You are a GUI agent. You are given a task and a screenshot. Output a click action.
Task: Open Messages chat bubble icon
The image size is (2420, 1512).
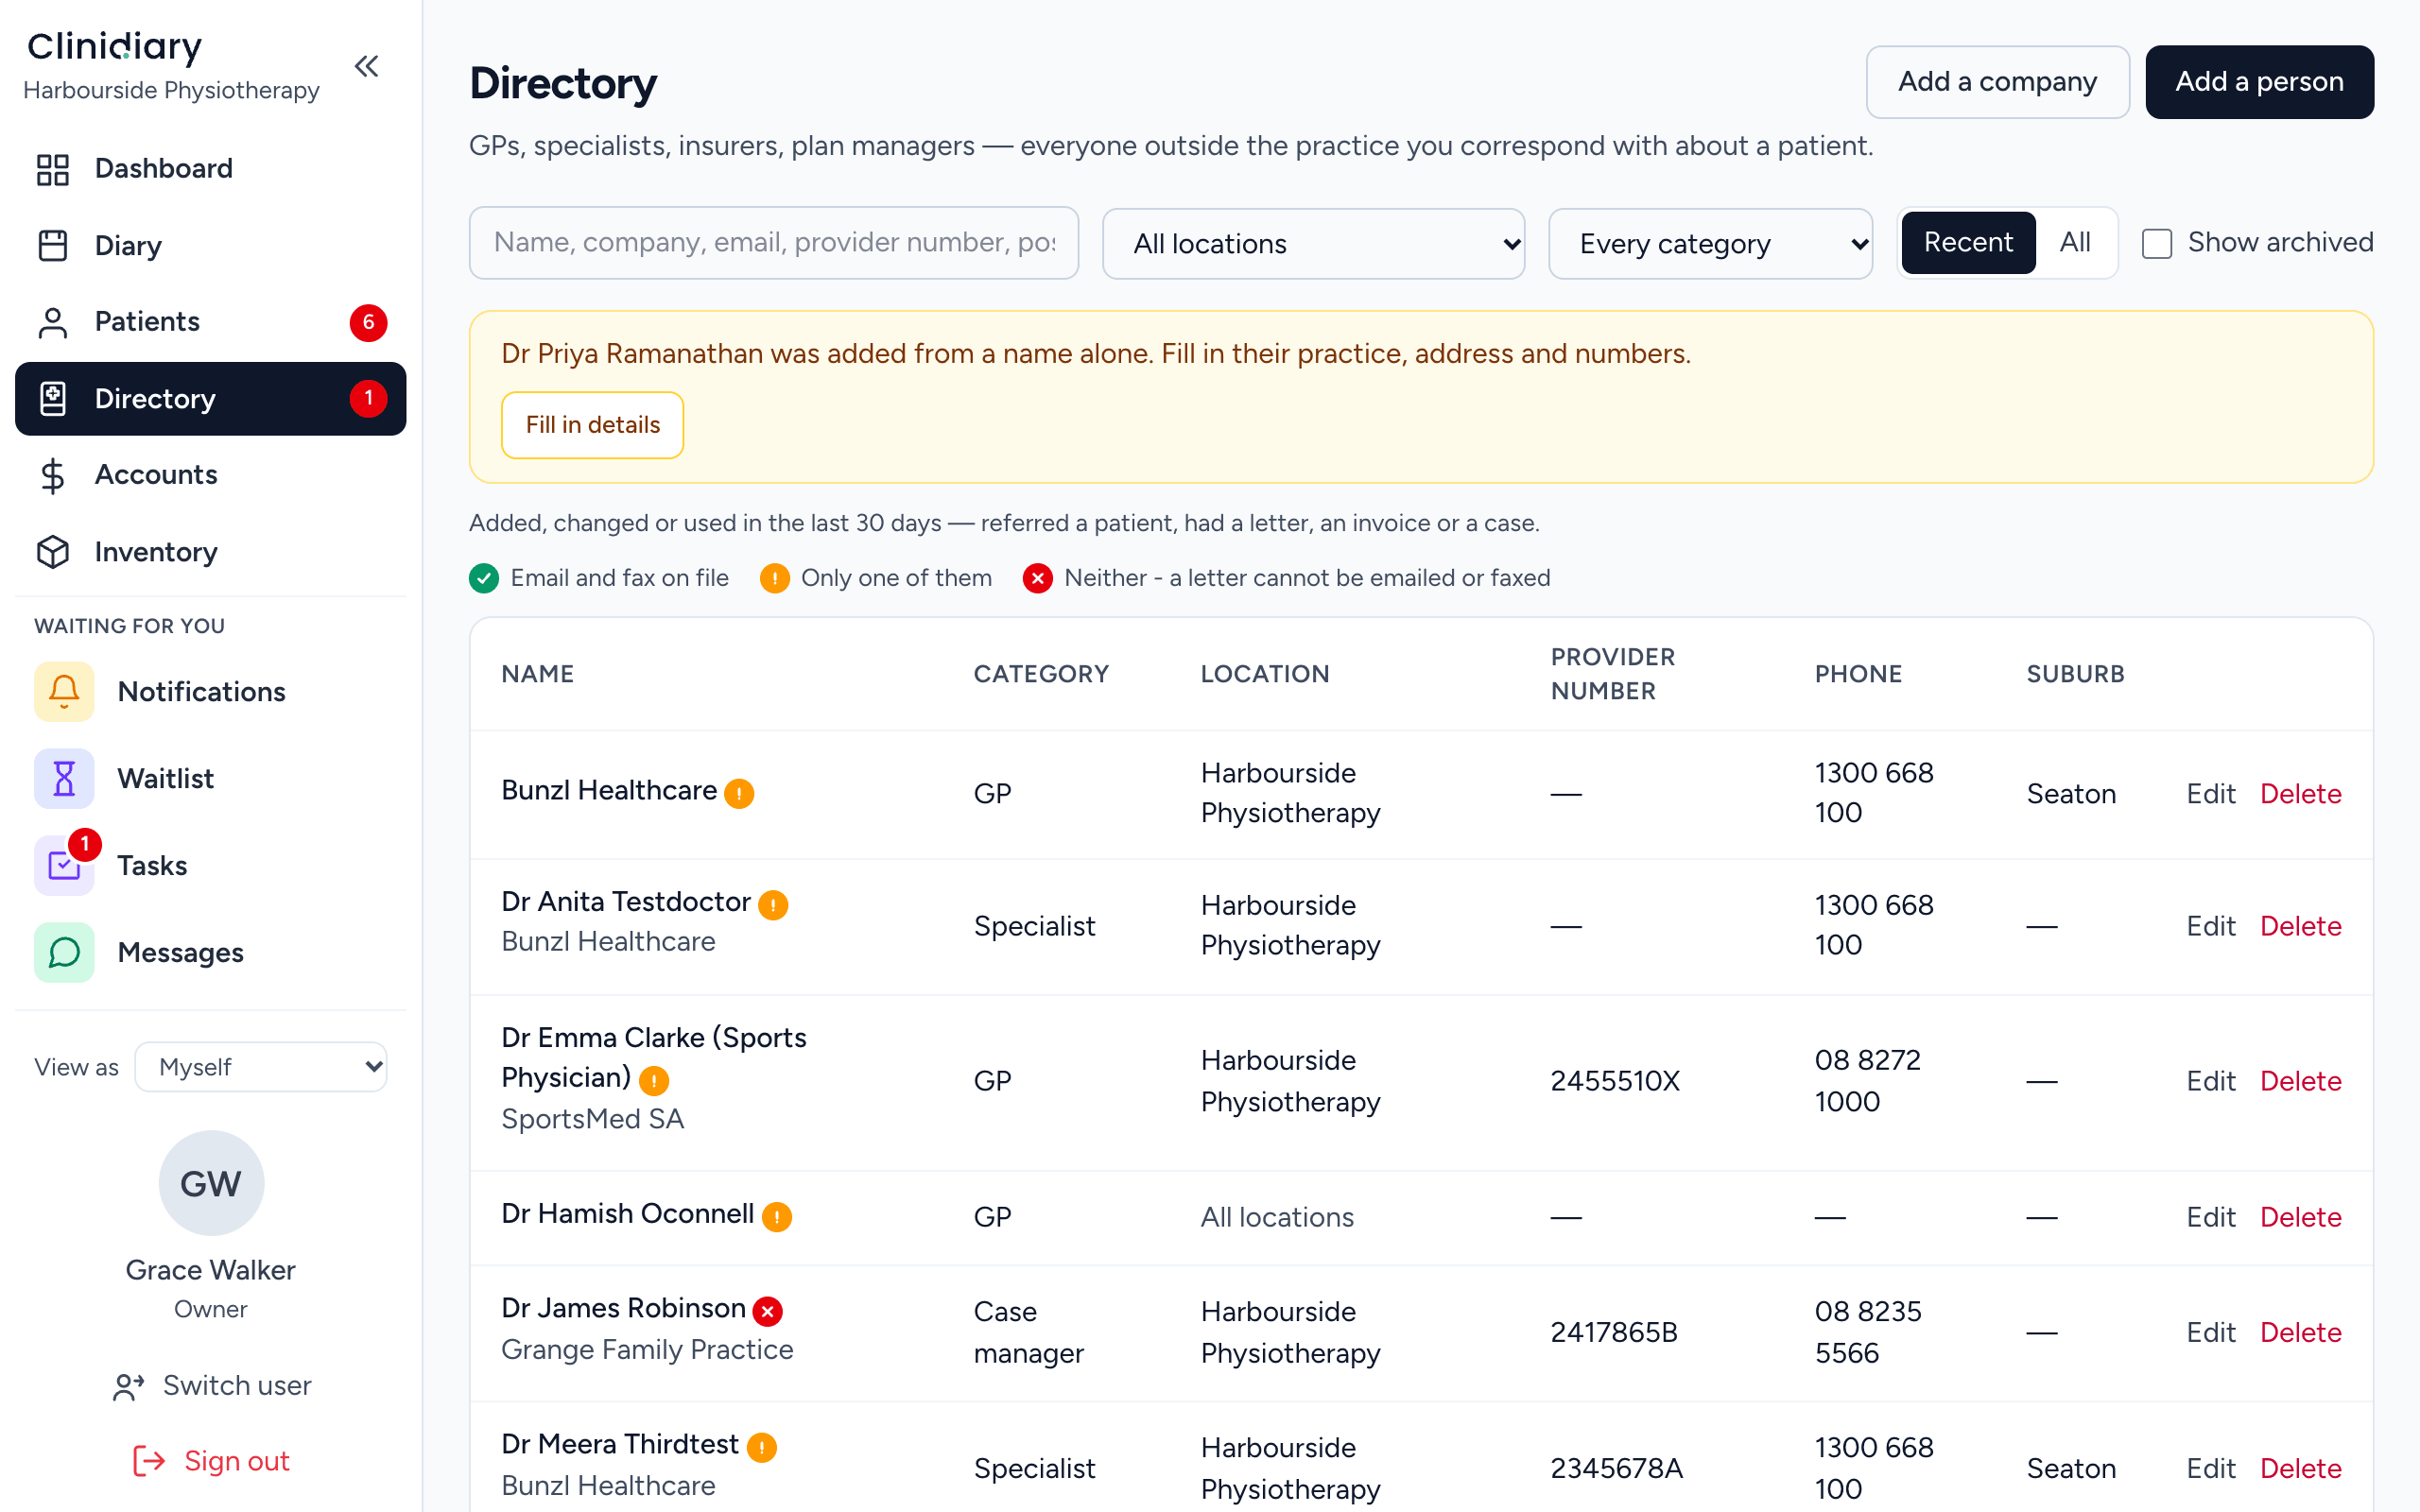[x=64, y=952]
